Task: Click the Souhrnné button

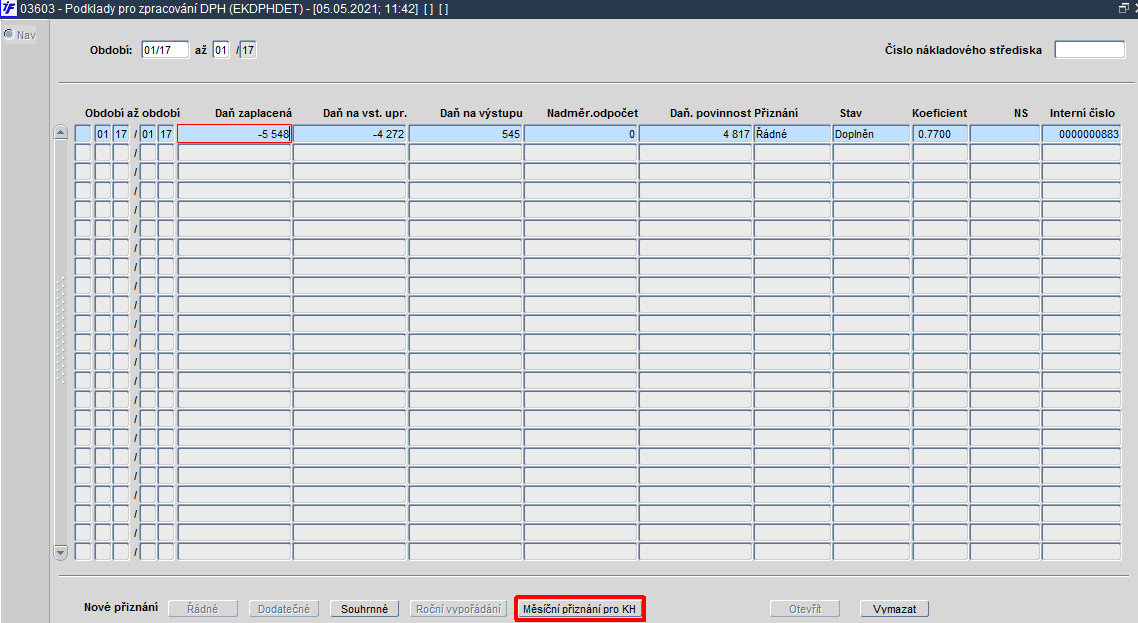Action: pyautogui.click(x=364, y=608)
